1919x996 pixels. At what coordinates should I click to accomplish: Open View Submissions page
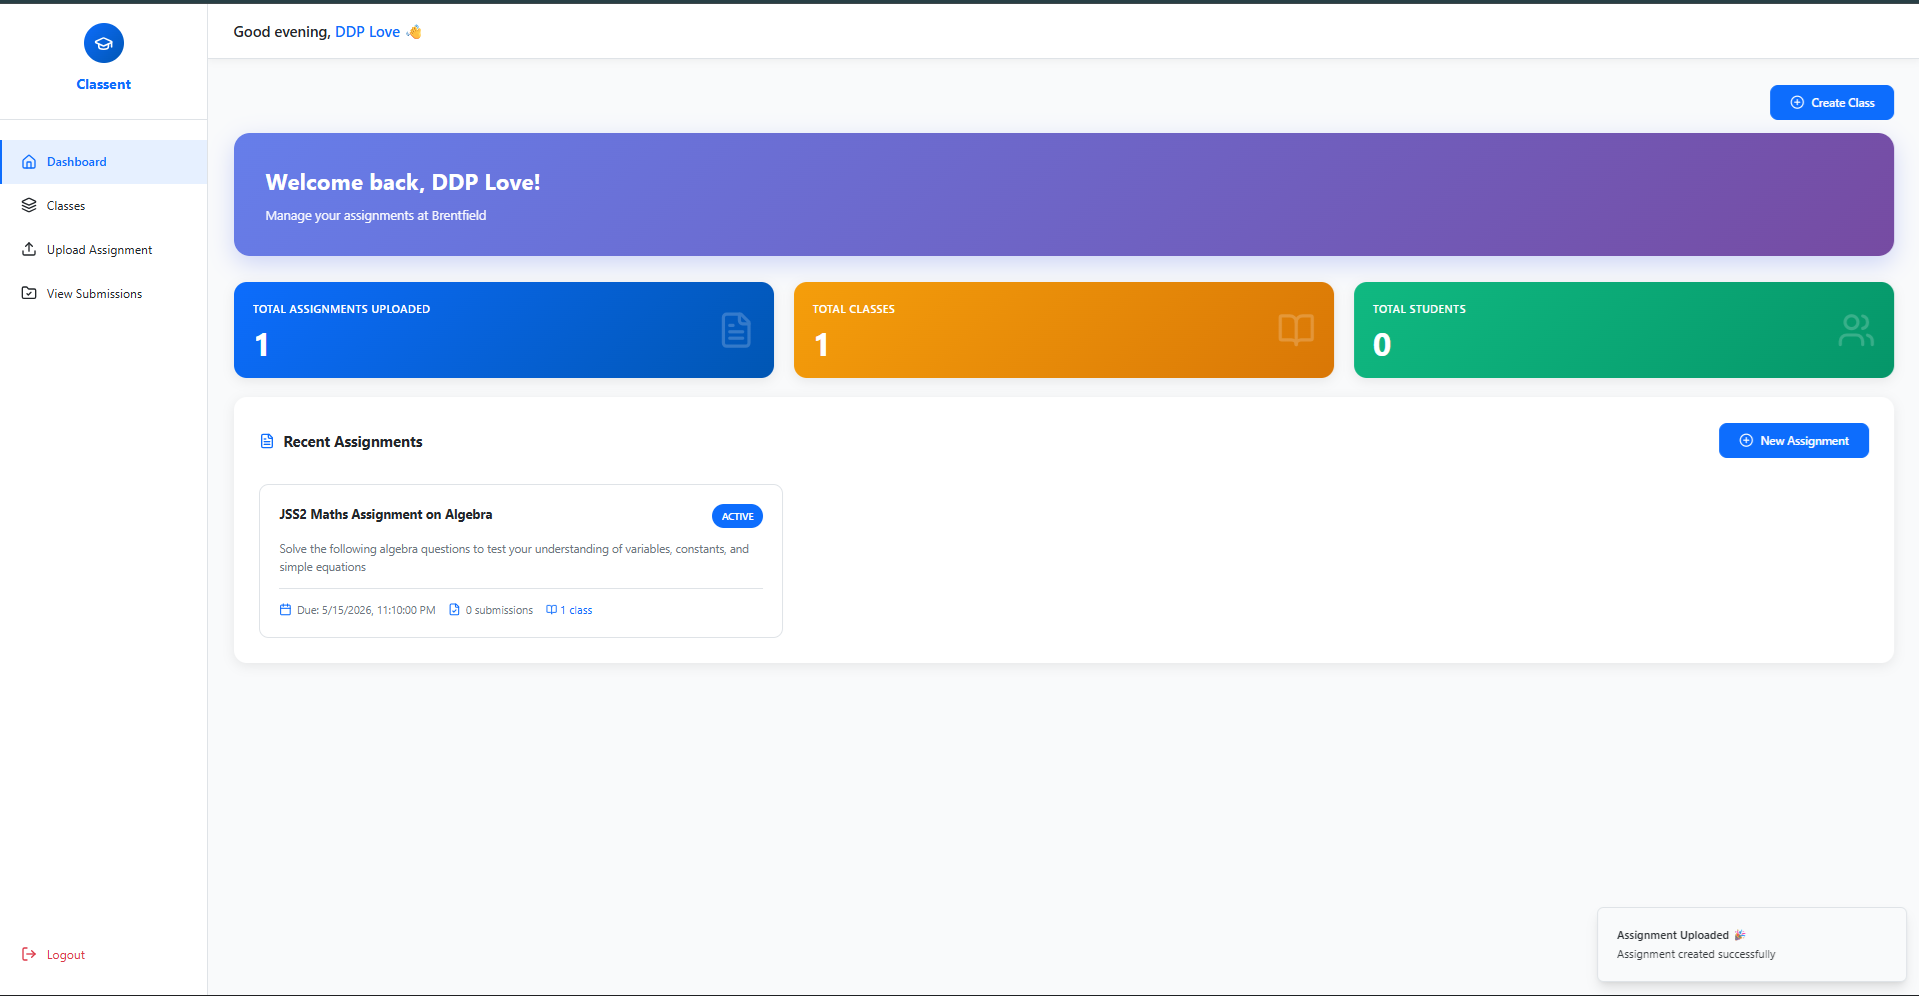104,294
